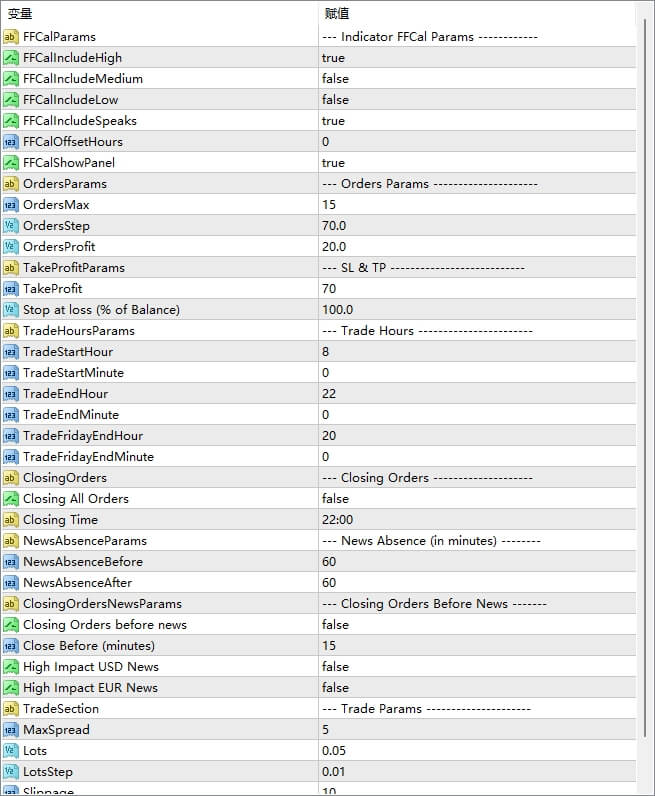Click the boolean icon beside FFCalIncludeLow
This screenshot has width=655, height=796.
click(10, 100)
